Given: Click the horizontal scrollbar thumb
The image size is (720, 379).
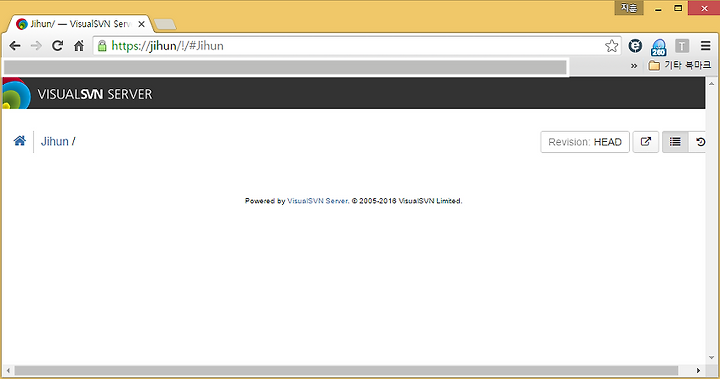Looking at the screenshot, I should 346,370.
